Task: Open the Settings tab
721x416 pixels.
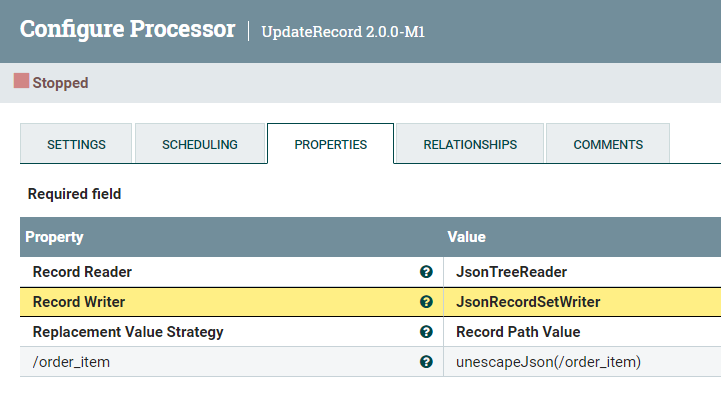Action: coord(76,144)
